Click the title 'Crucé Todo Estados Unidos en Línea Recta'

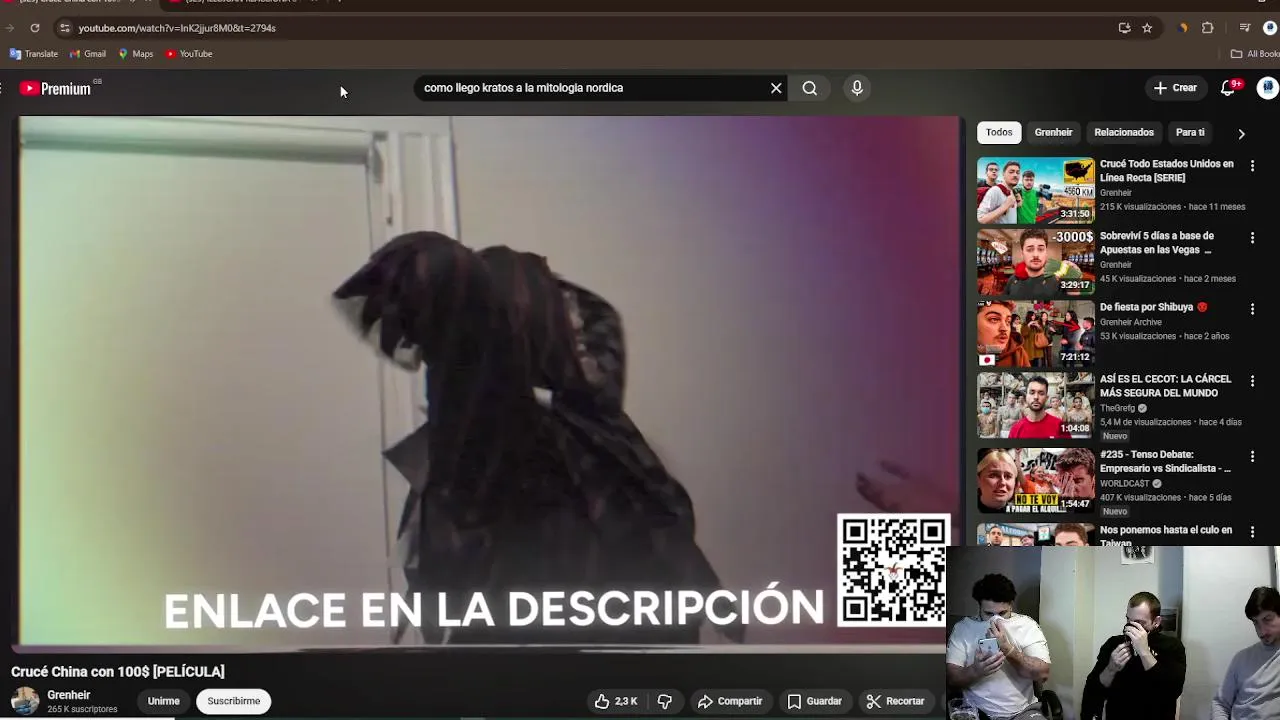click(1166, 171)
